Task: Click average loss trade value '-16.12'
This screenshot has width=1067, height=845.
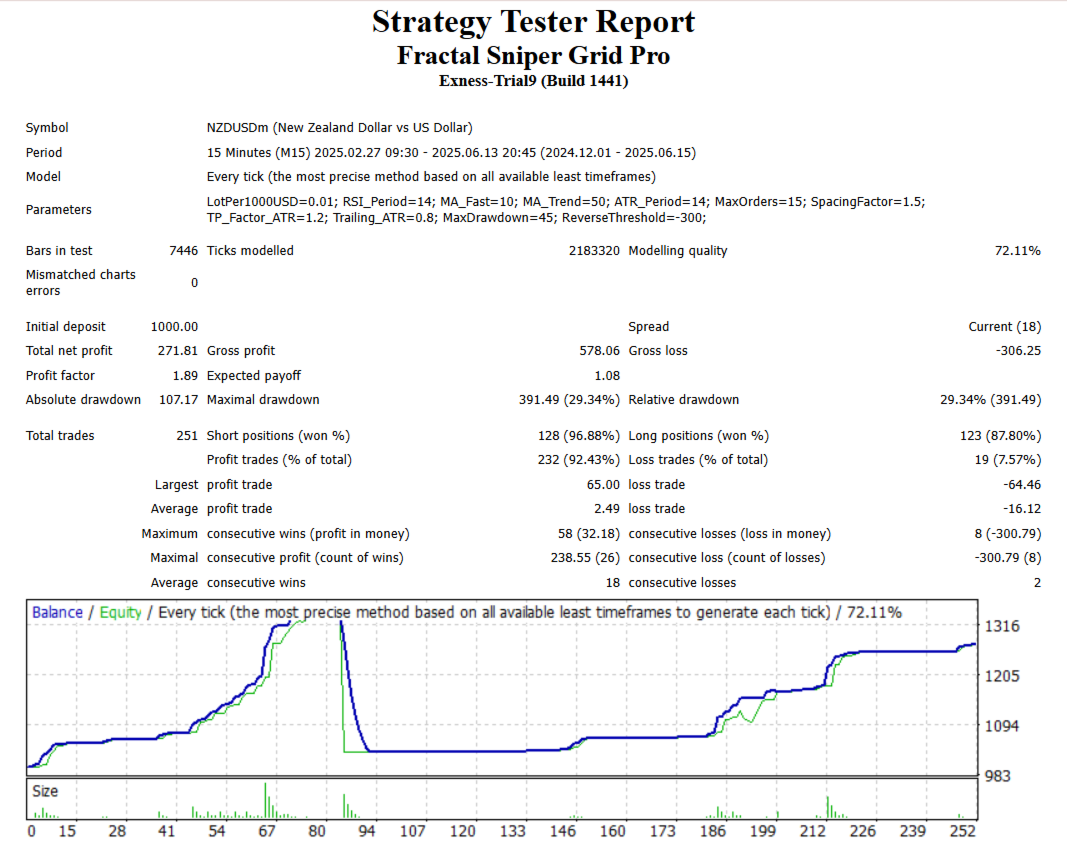Action: [1021, 509]
